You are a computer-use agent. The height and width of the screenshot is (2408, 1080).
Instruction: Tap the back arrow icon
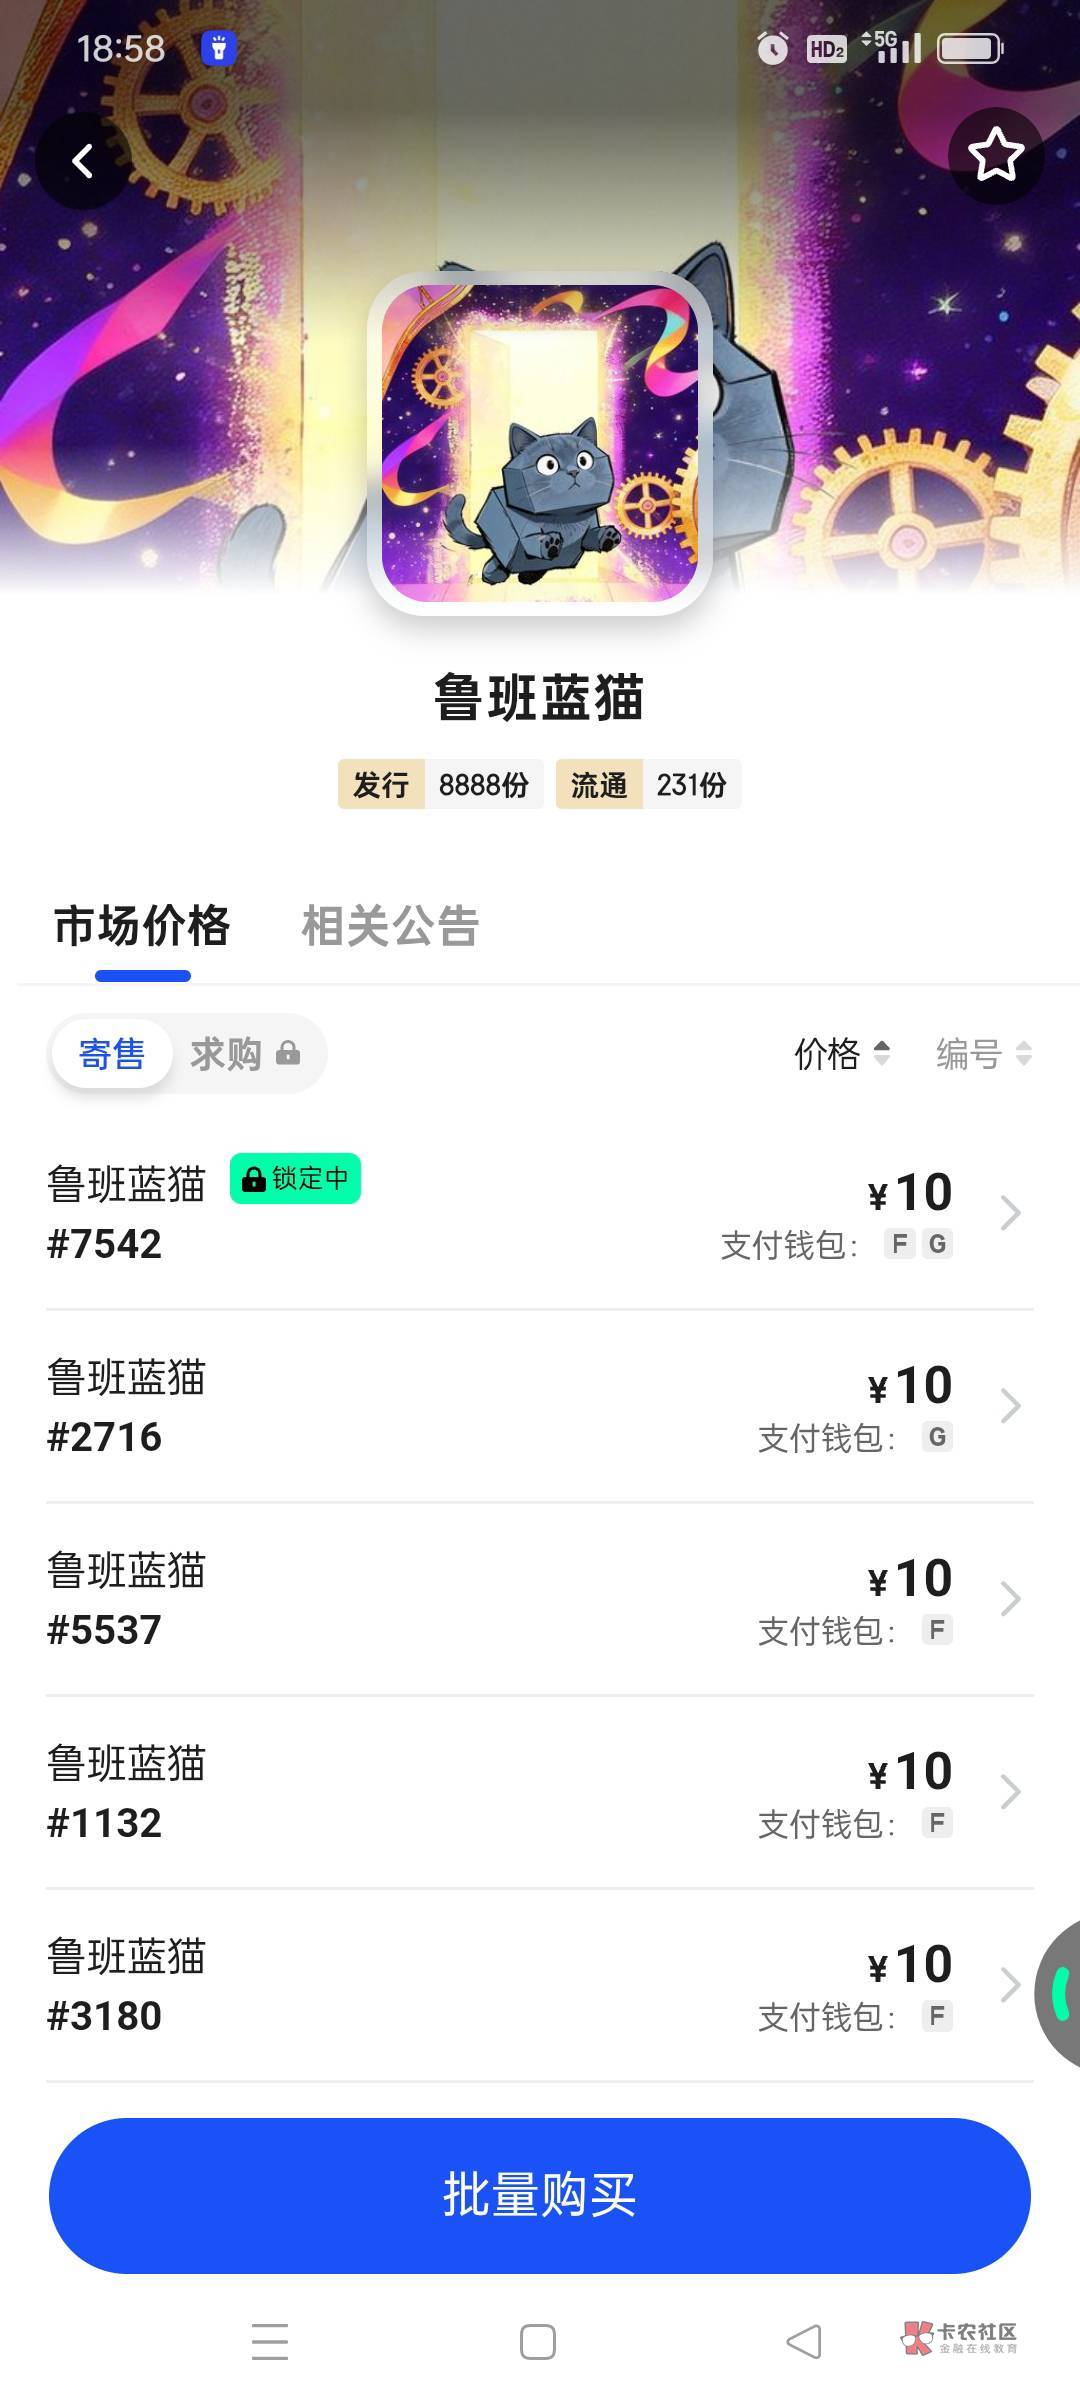tap(83, 161)
